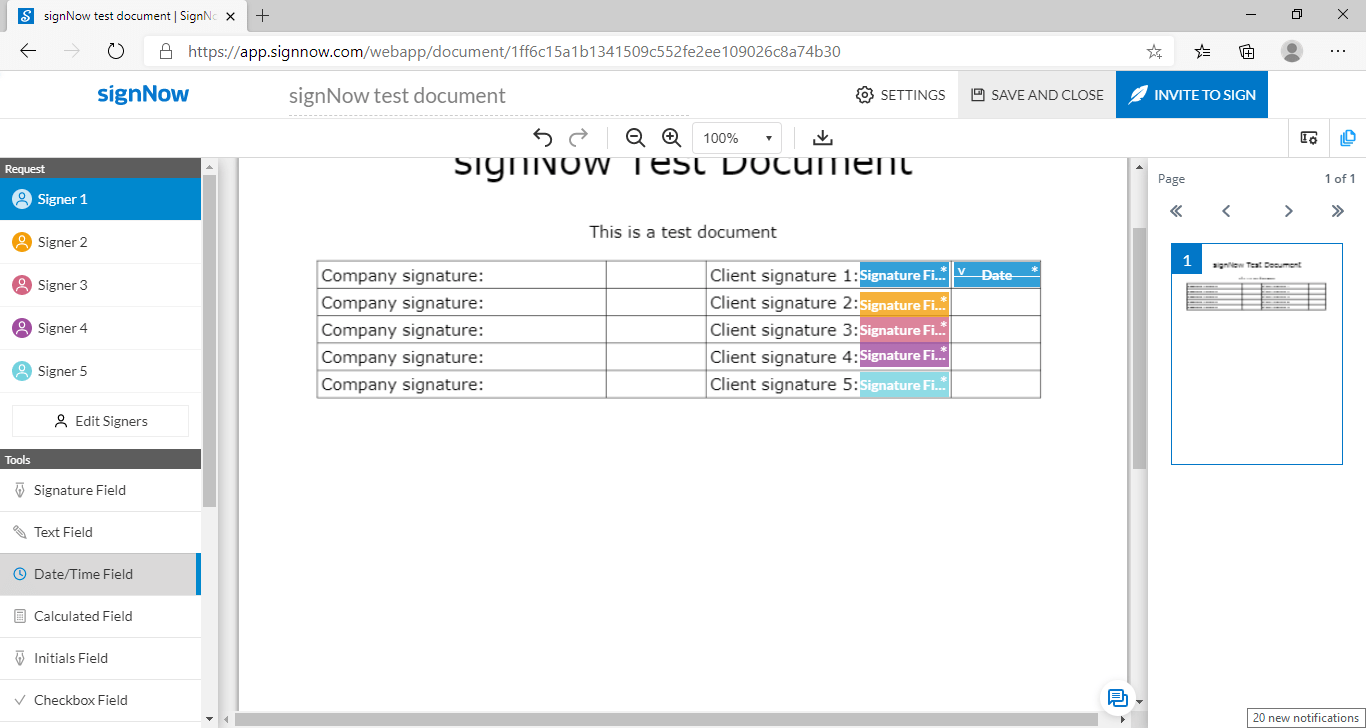Open a new browser tab

[263, 15]
